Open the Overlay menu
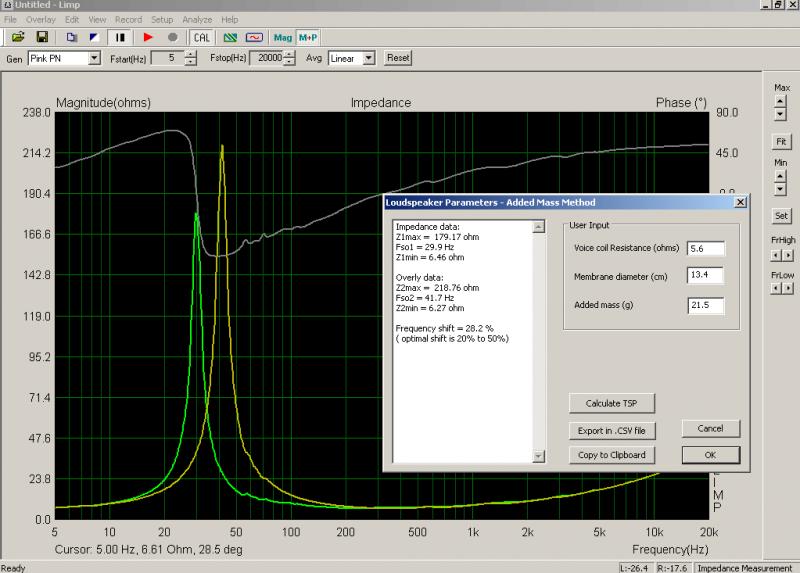800x573 pixels. 40,19
